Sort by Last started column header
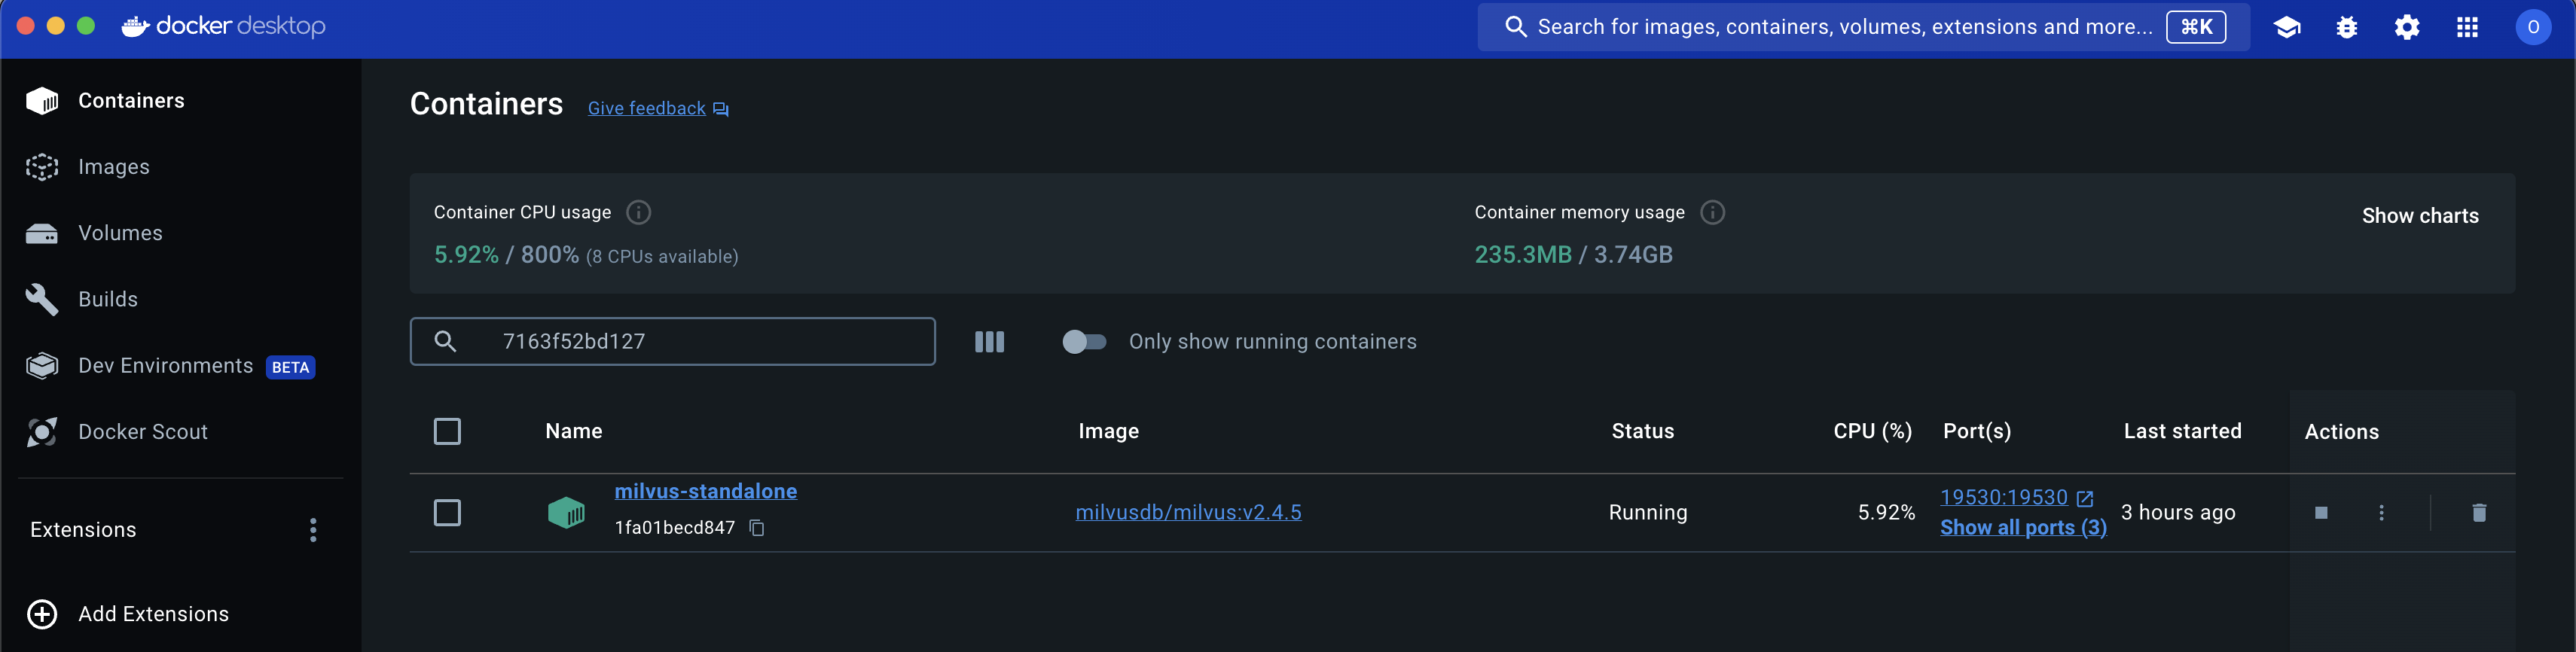The width and height of the screenshot is (2576, 652). (2182, 431)
